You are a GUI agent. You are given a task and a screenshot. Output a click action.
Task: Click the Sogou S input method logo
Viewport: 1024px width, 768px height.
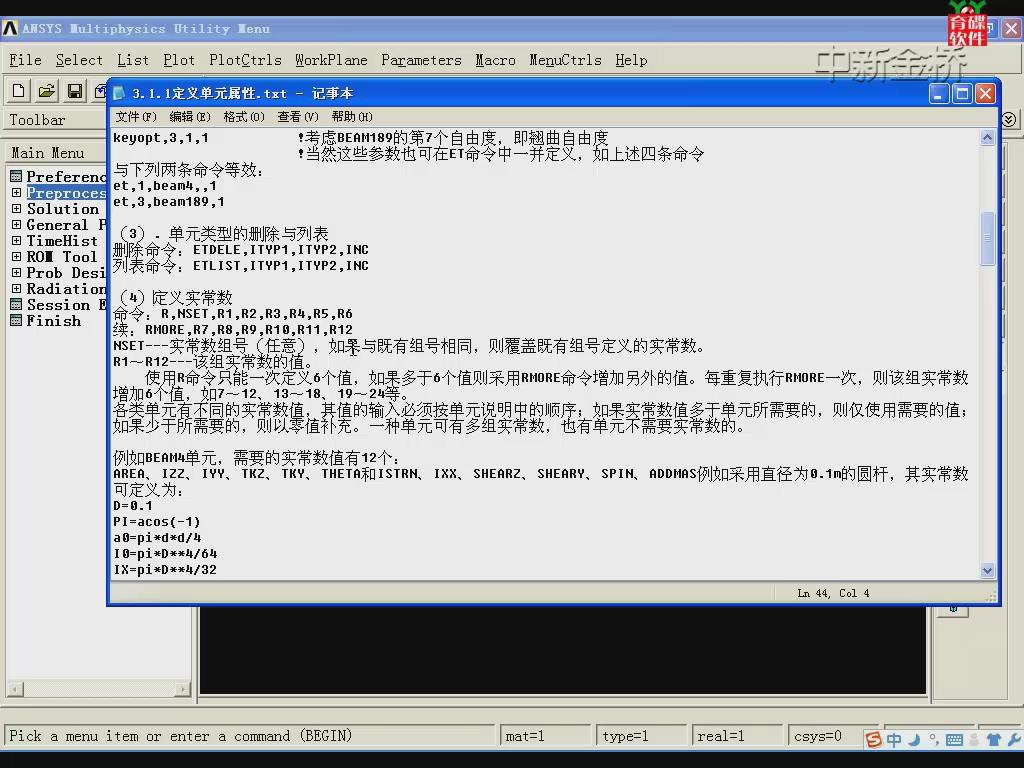(873, 739)
